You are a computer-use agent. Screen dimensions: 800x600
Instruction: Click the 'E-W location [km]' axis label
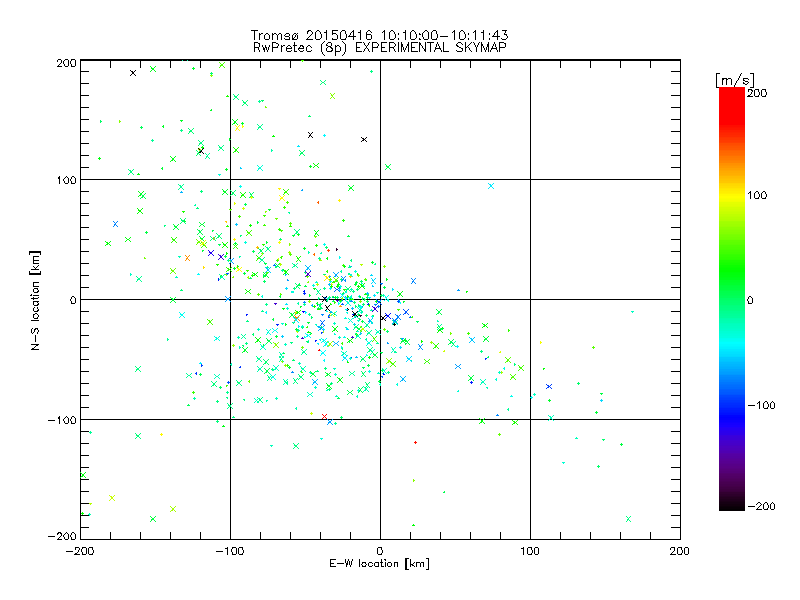pyautogui.click(x=379, y=564)
